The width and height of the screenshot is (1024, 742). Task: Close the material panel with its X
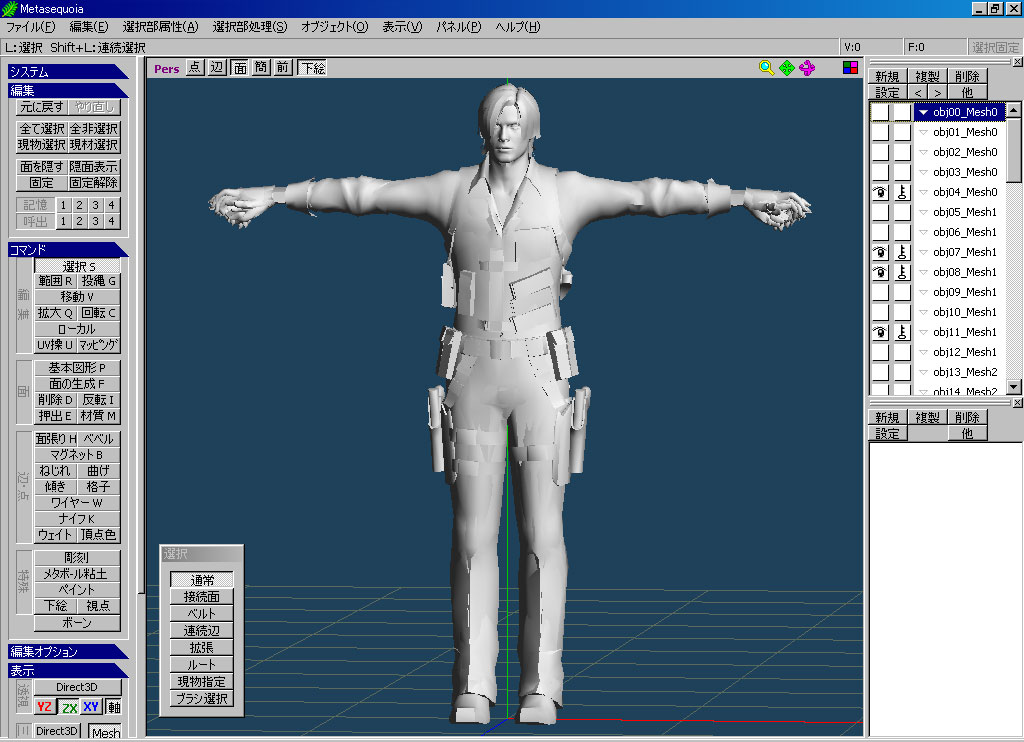click(1017, 403)
